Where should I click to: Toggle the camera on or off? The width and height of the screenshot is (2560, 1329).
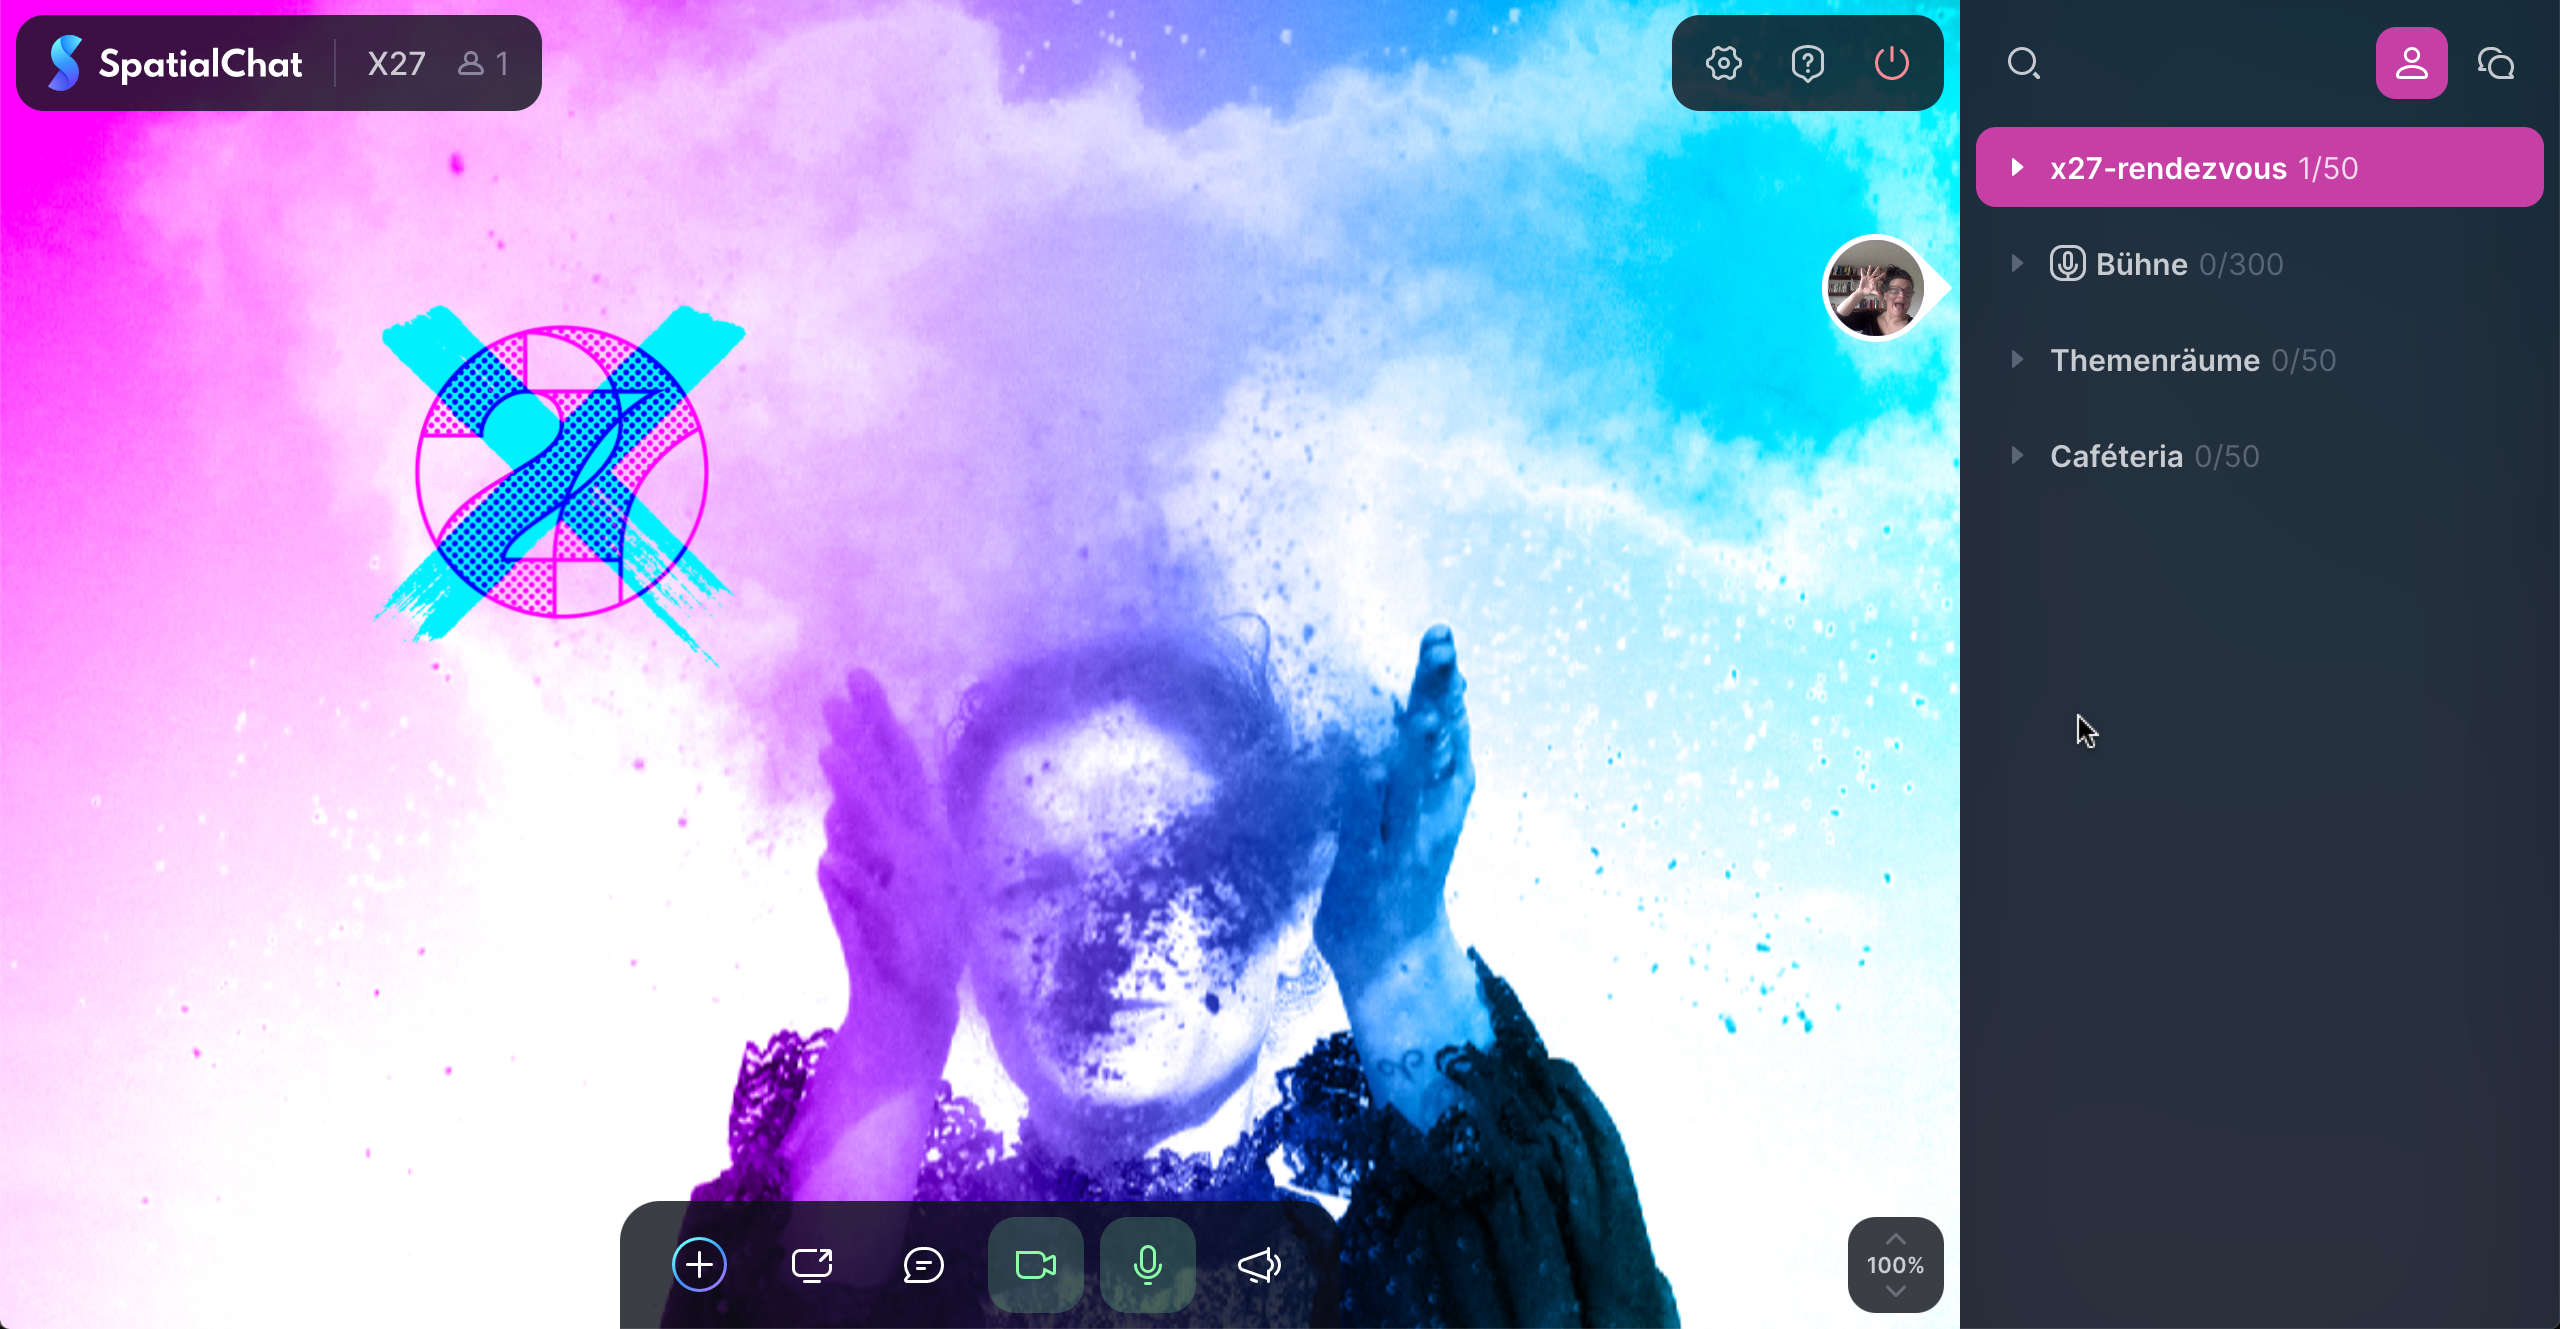click(1035, 1264)
